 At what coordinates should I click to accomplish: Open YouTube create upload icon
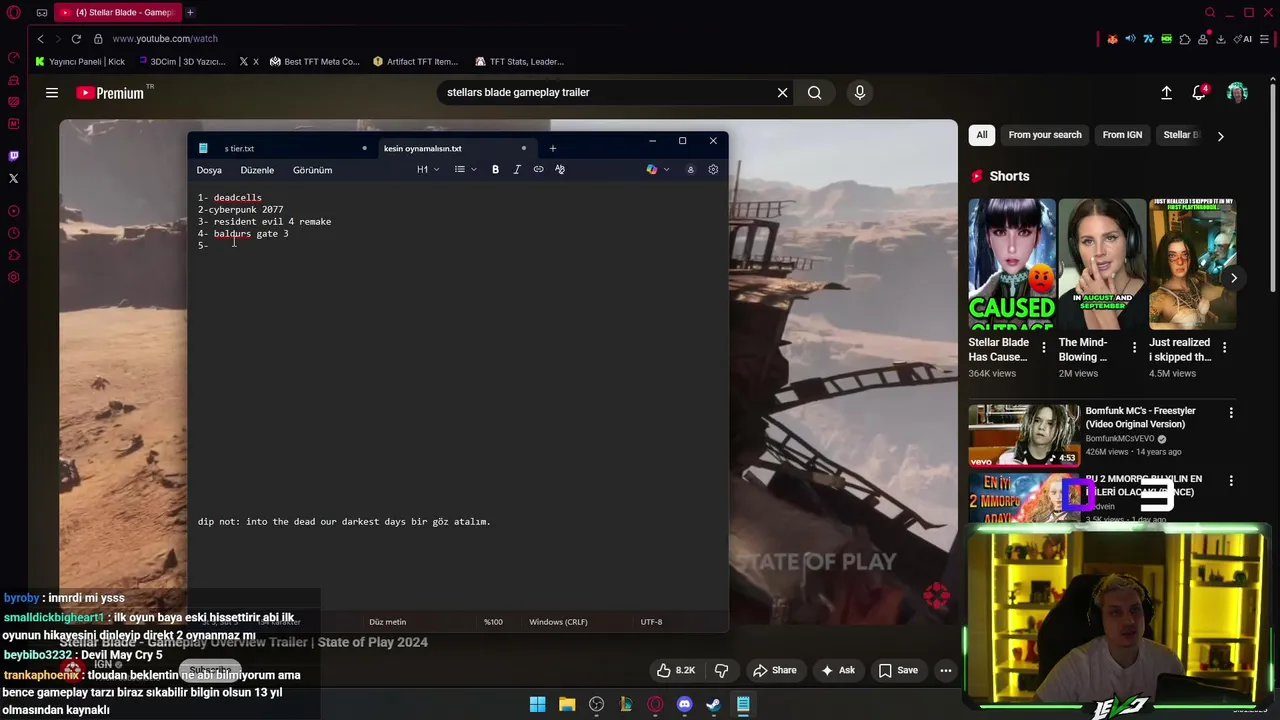pyautogui.click(x=1166, y=93)
